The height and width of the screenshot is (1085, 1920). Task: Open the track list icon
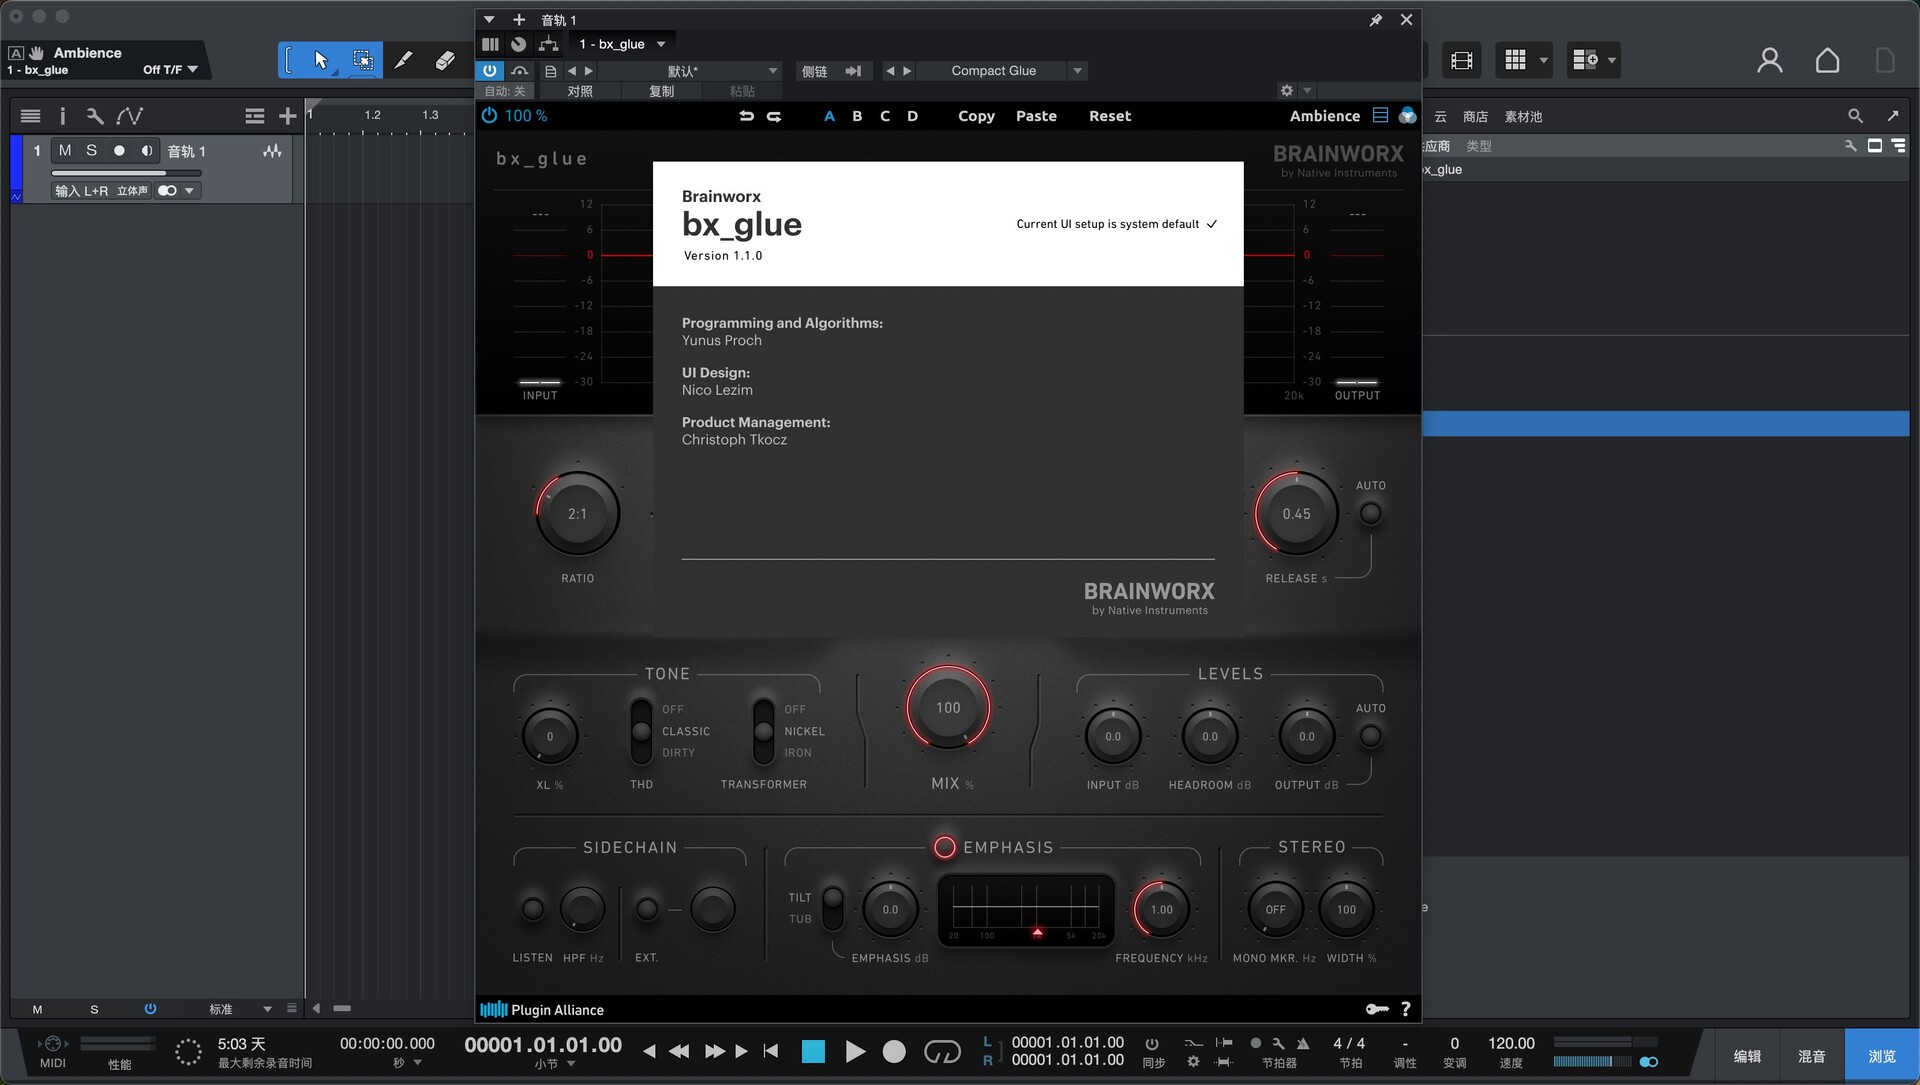point(31,116)
